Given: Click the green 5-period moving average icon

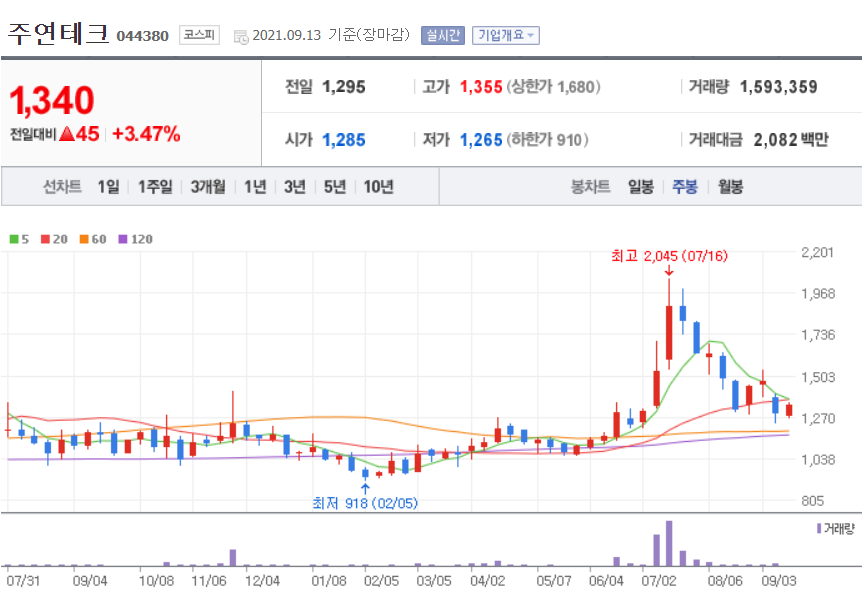Looking at the screenshot, I should click(x=13, y=240).
